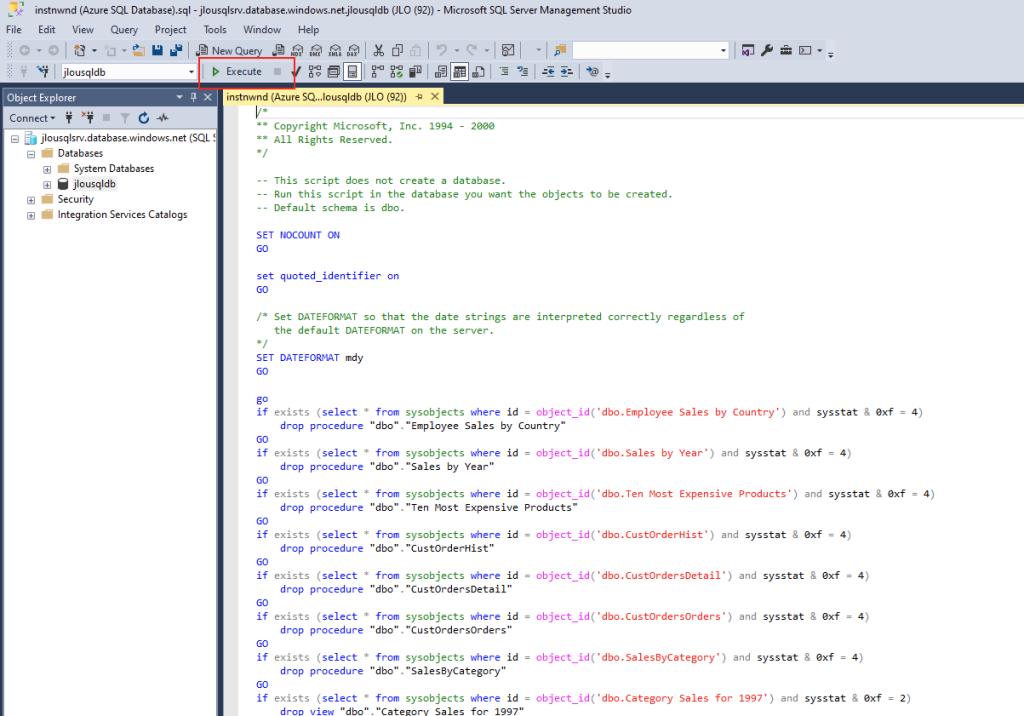Select jlousqldb in the Object Explorer tree
This screenshot has height=716, width=1024.
coord(94,184)
